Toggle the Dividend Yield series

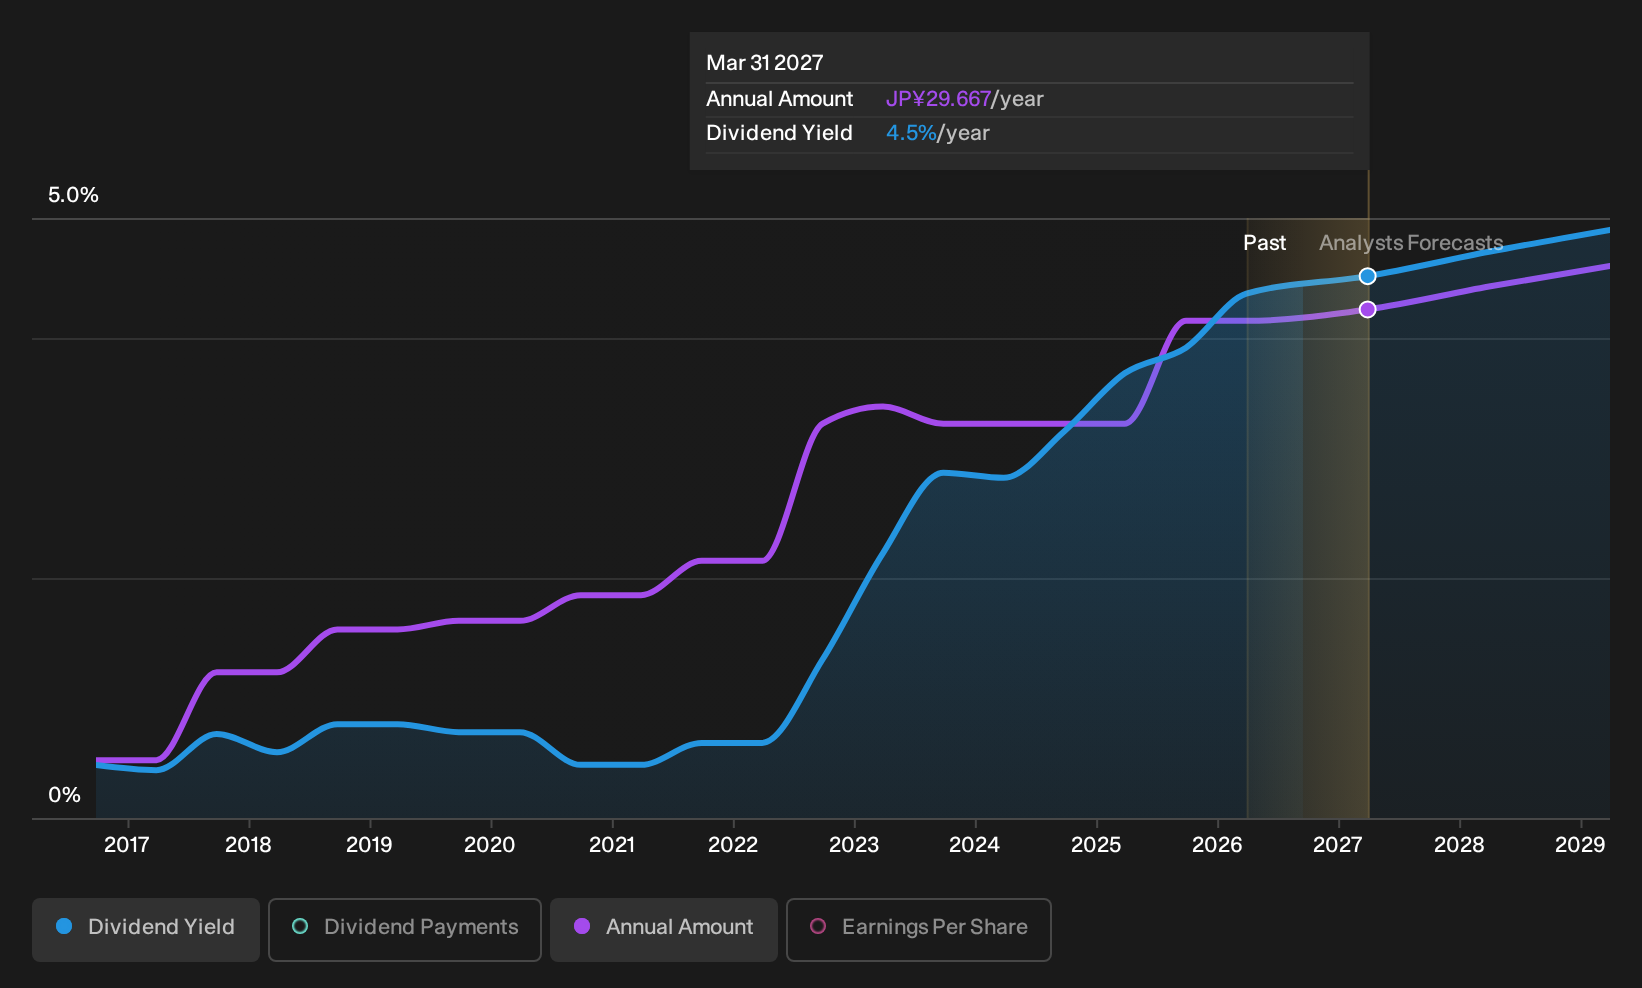(x=146, y=930)
